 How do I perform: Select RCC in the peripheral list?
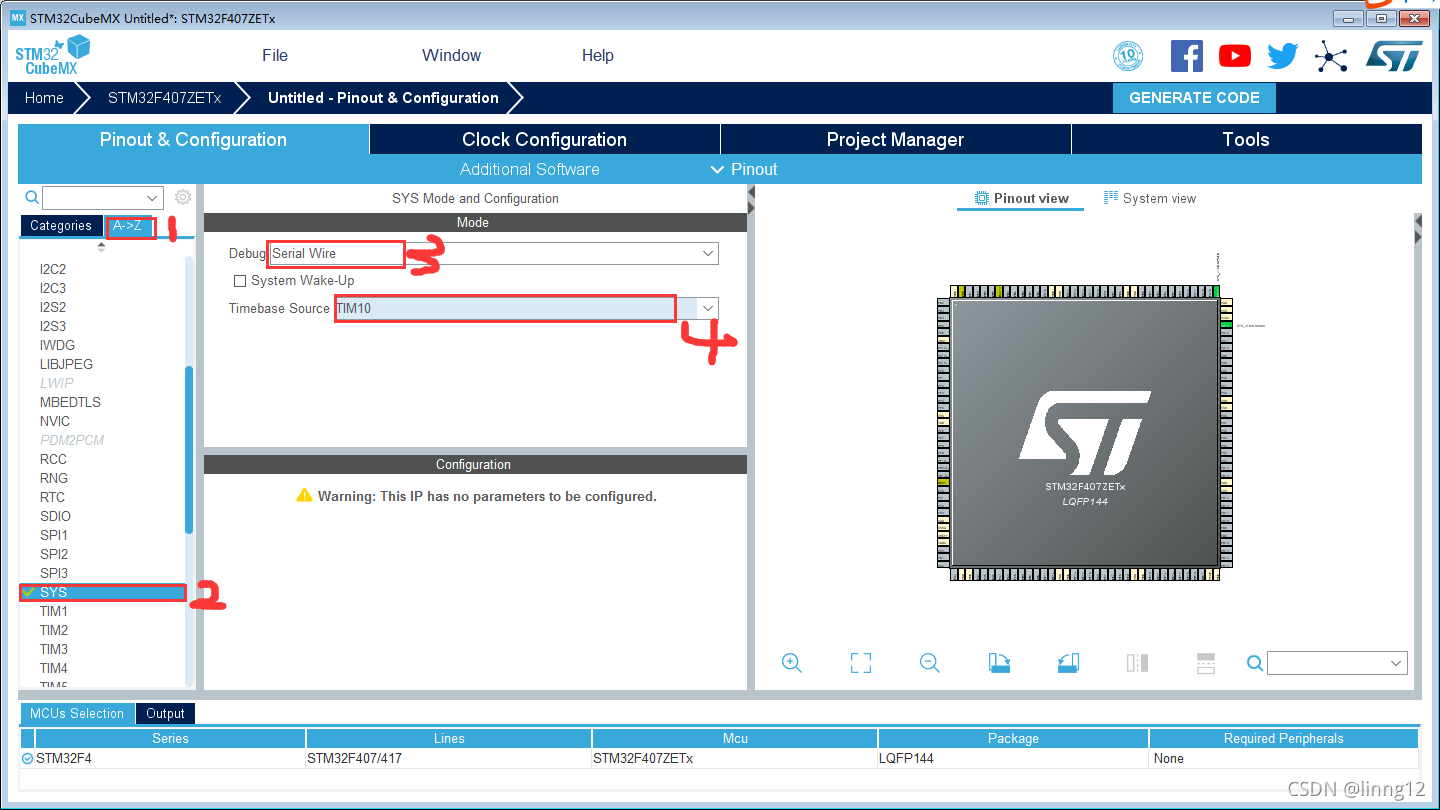(x=53, y=459)
